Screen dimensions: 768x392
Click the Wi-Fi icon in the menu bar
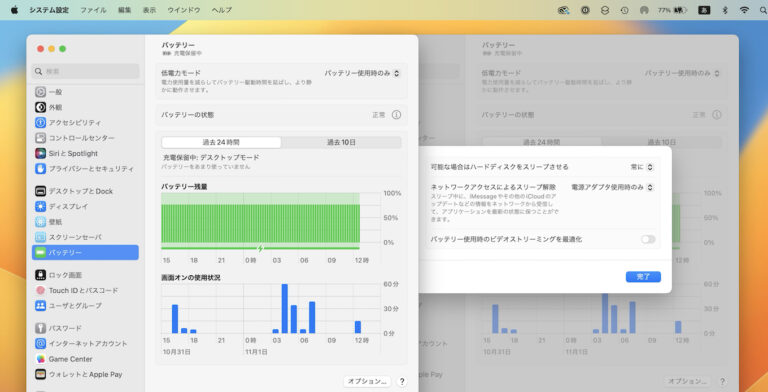click(744, 10)
